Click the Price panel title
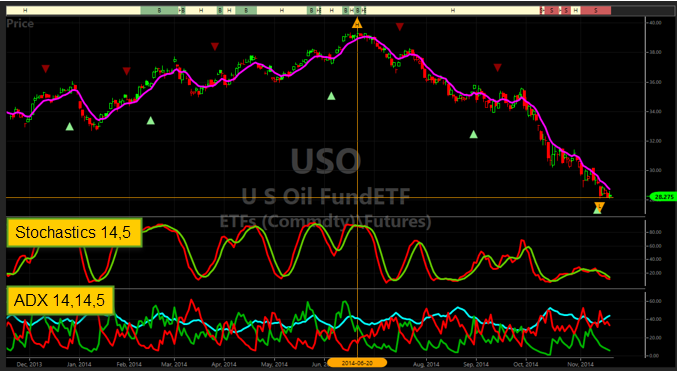This screenshot has height=371, width=677. click(20, 23)
